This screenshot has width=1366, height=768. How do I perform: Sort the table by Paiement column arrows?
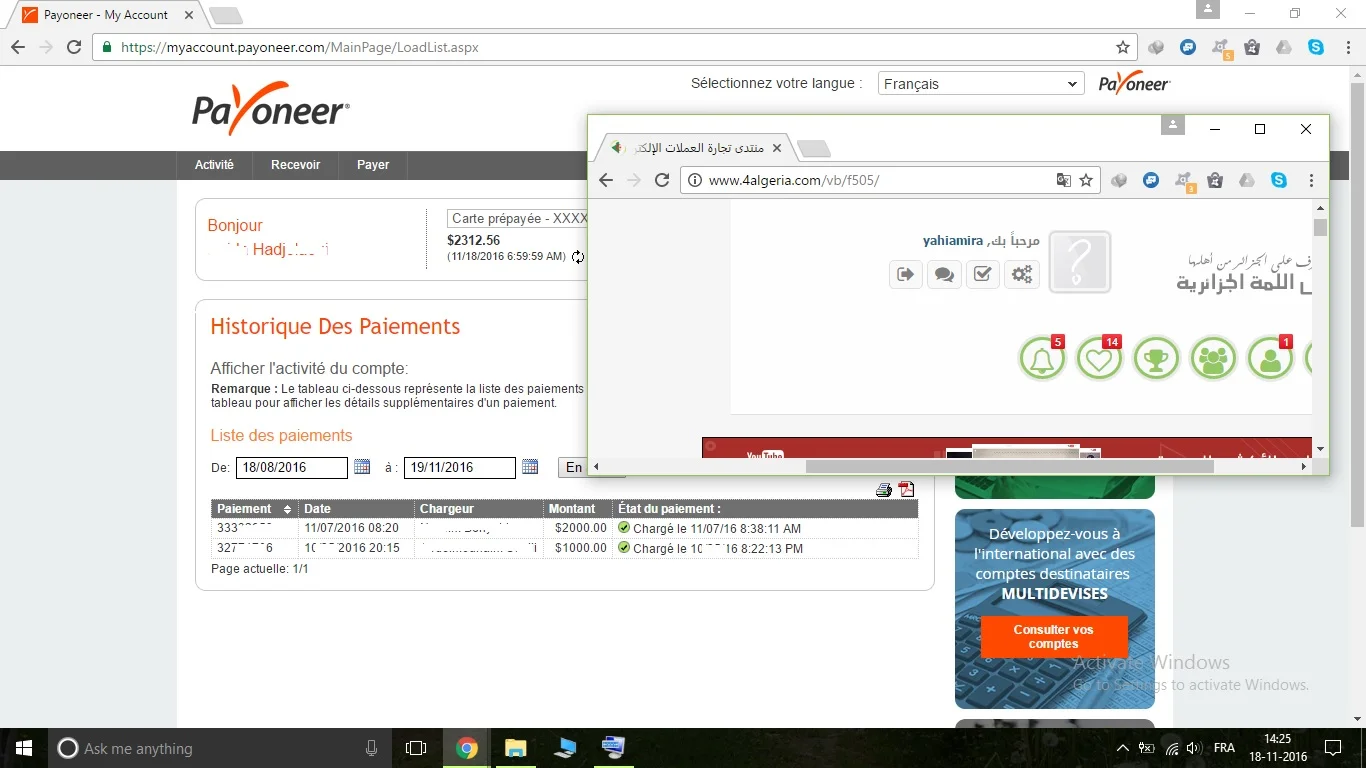point(288,509)
